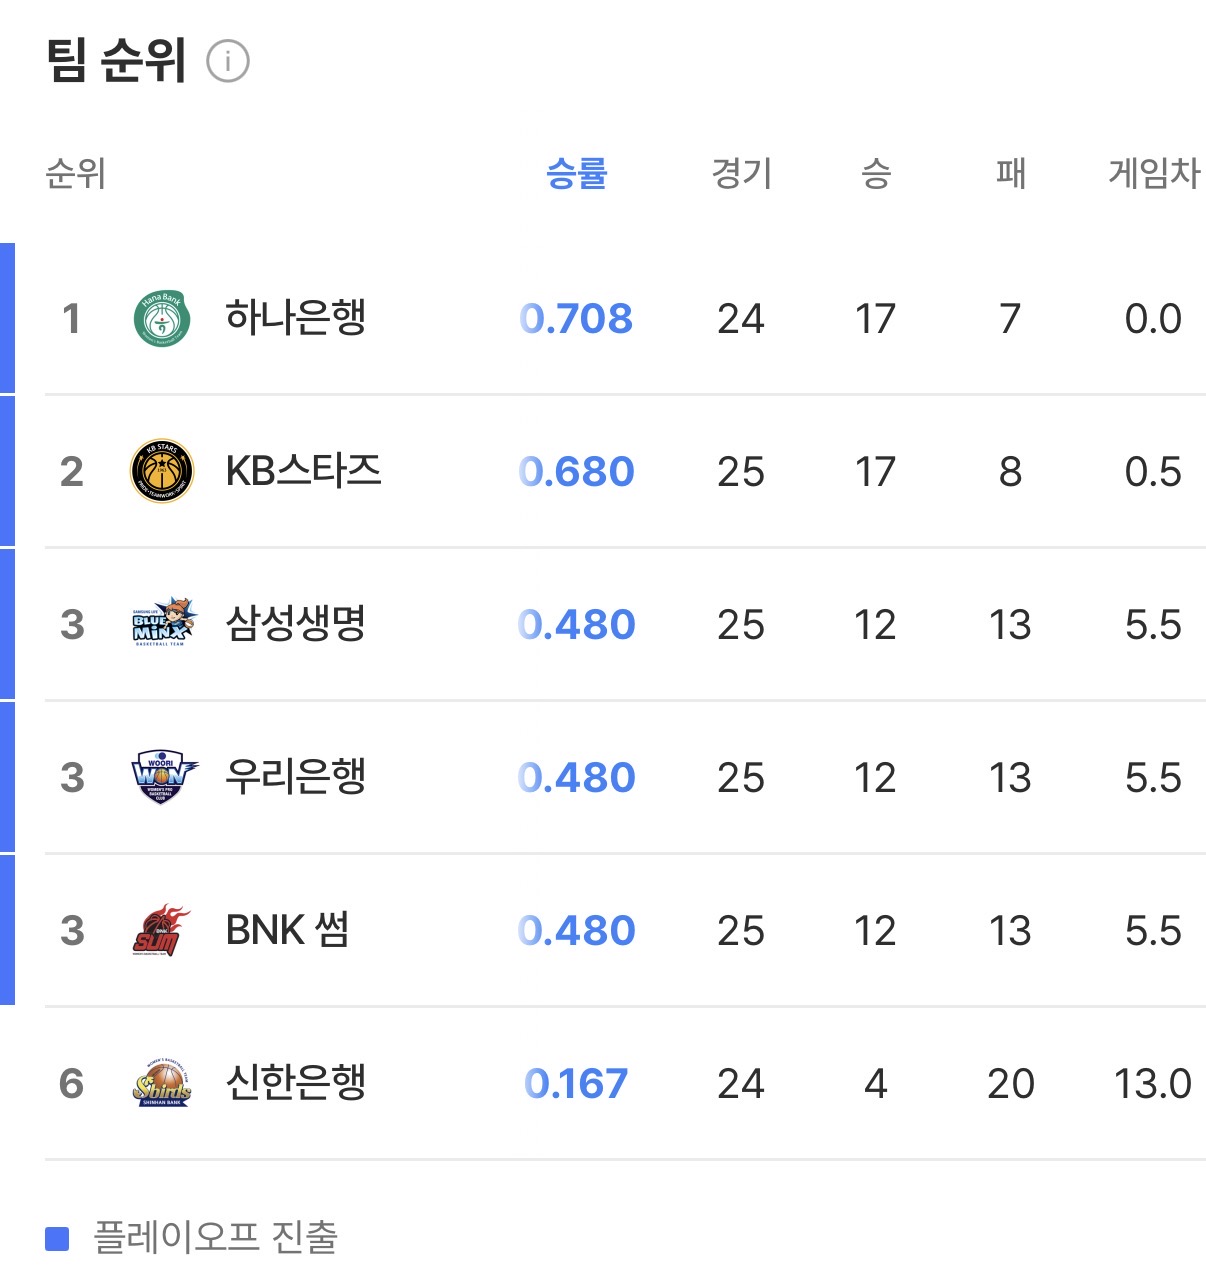Click the BNK 썸 team logo
1206x1285 pixels.
coord(161,931)
